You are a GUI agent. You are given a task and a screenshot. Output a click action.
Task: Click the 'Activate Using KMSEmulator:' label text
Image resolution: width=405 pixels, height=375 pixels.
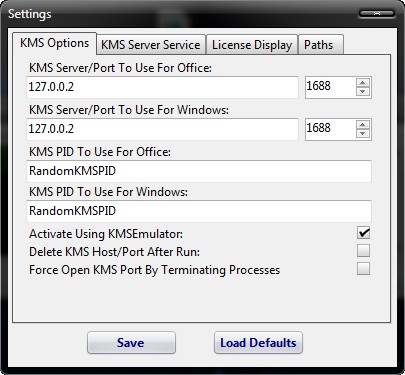(x=106, y=234)
